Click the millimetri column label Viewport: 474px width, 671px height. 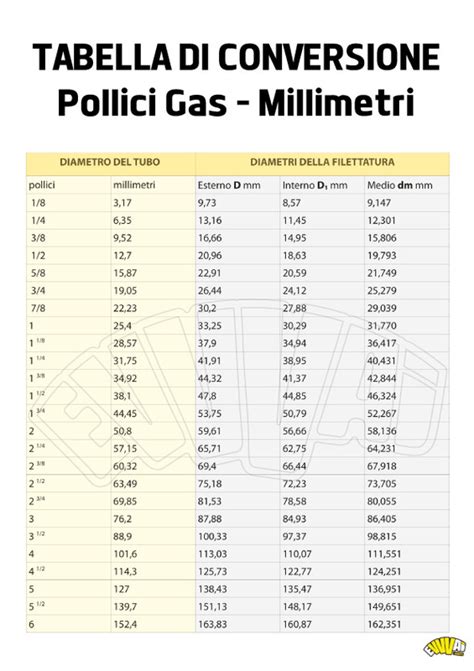click(134, 185)
